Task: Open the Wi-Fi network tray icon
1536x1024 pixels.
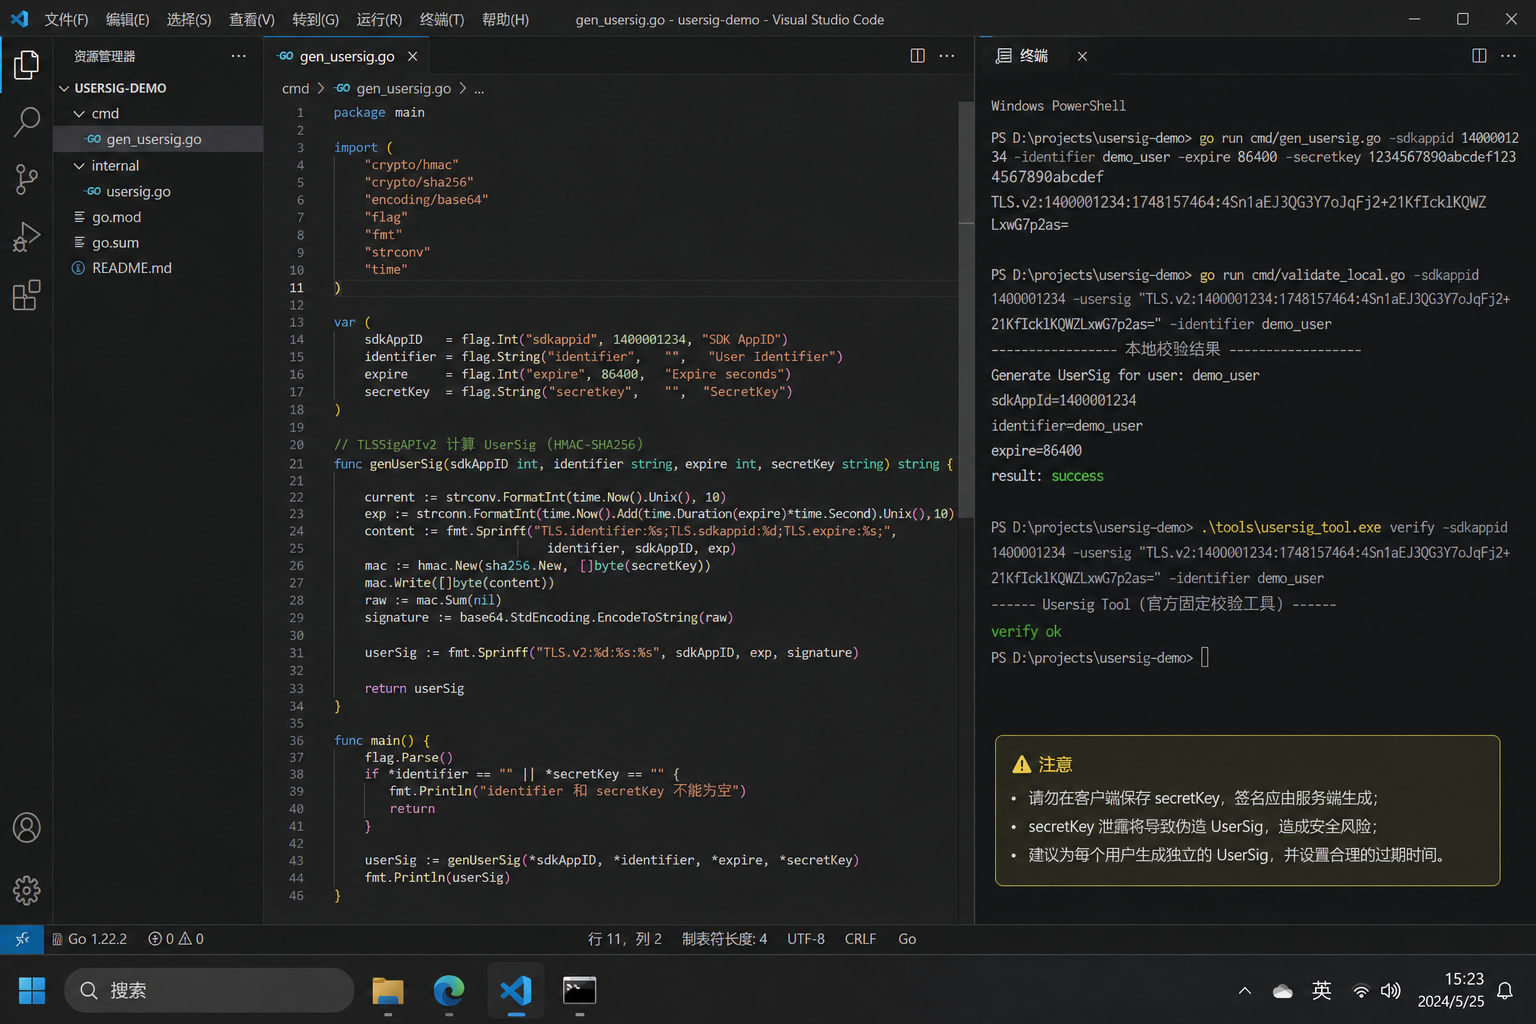Action: coord(1361,991)
